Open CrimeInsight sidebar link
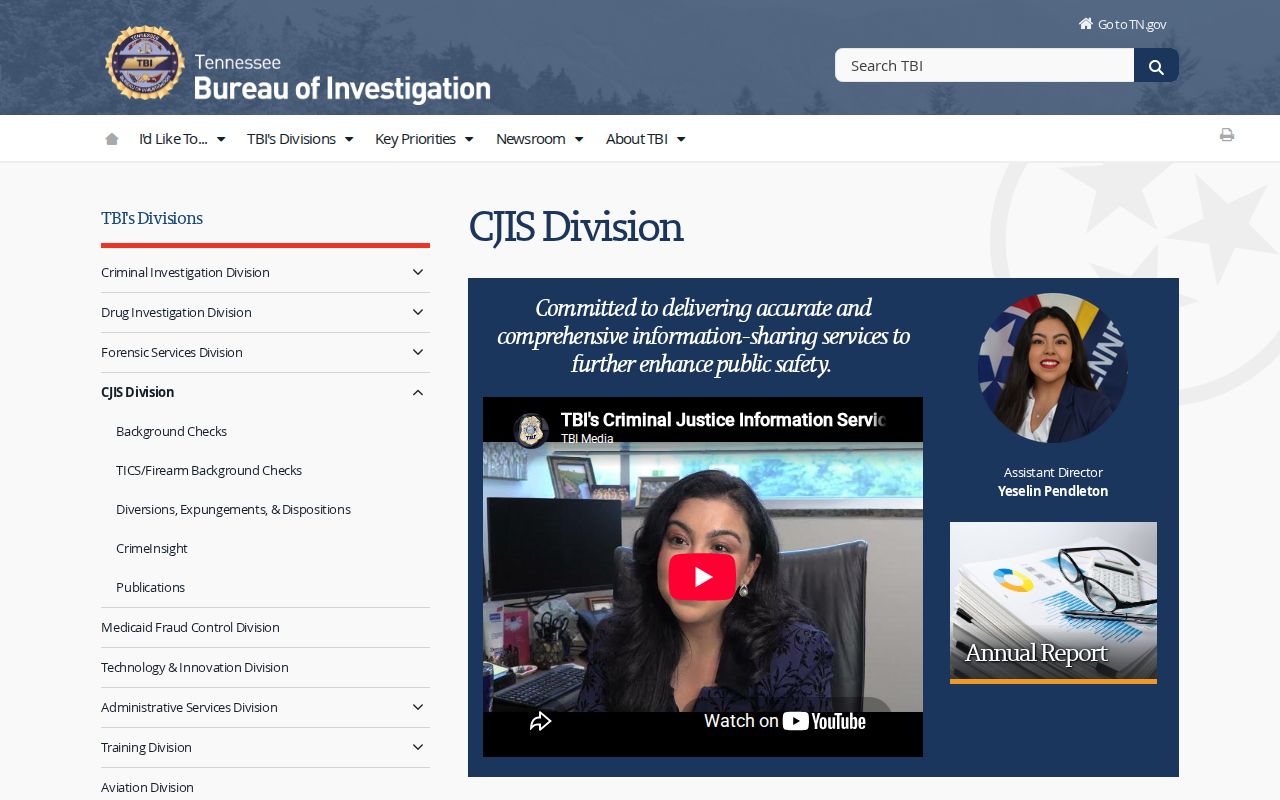This screenshot has width=1280, height=800. (152, 548)
